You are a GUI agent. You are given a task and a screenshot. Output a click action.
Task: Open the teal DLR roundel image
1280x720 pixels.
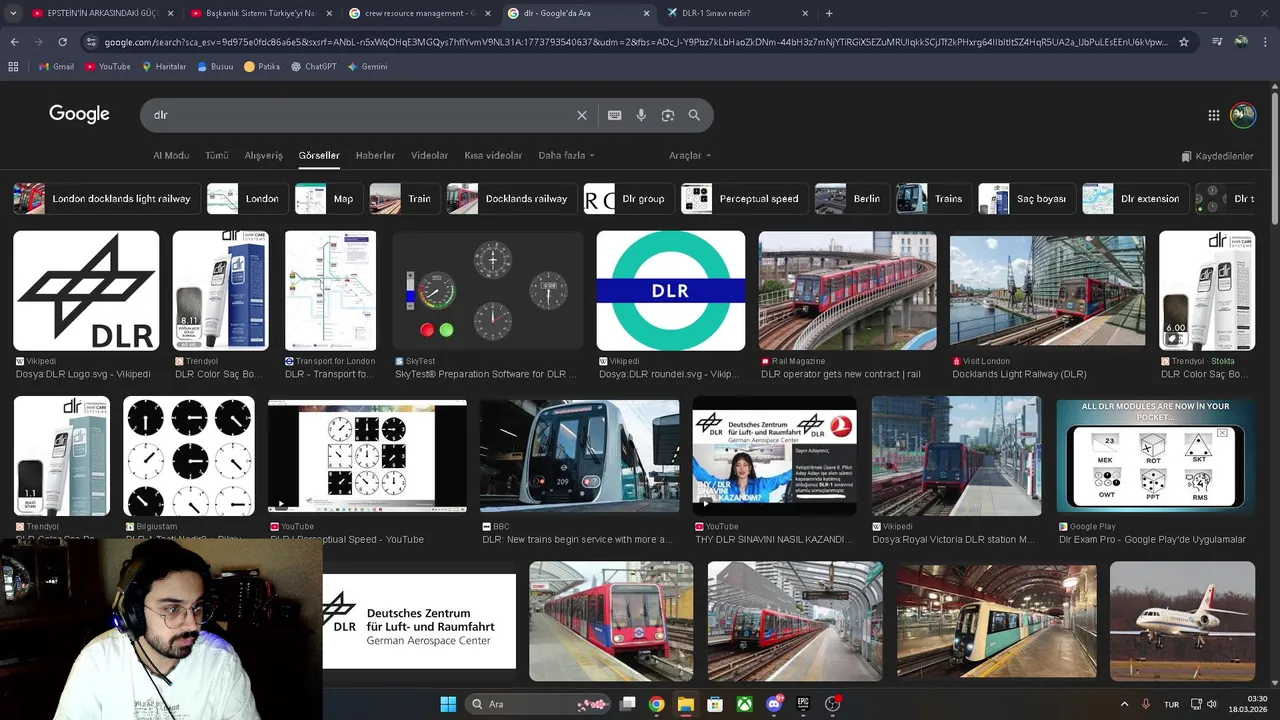click(671, 291)
